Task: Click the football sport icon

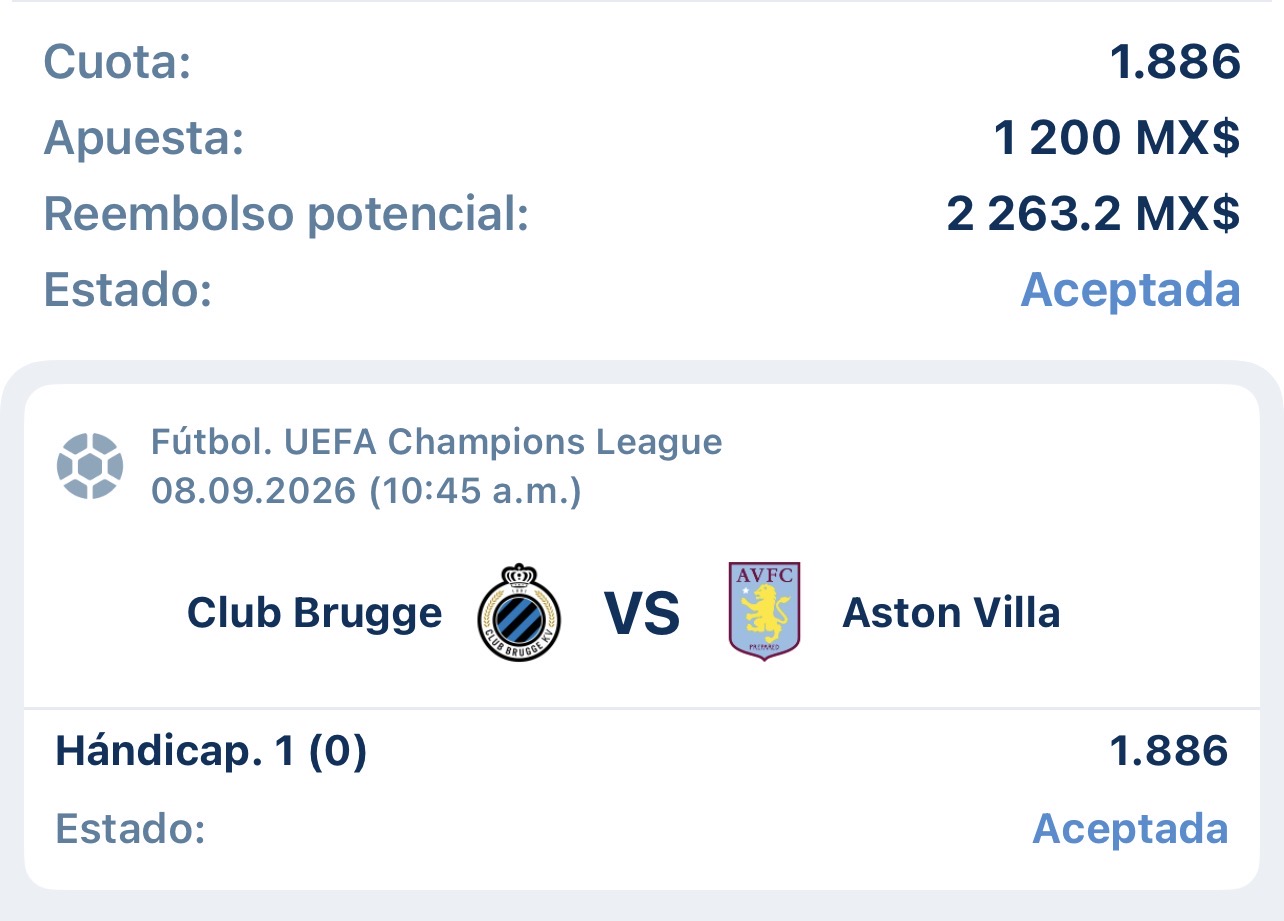Action: (90, 466)
